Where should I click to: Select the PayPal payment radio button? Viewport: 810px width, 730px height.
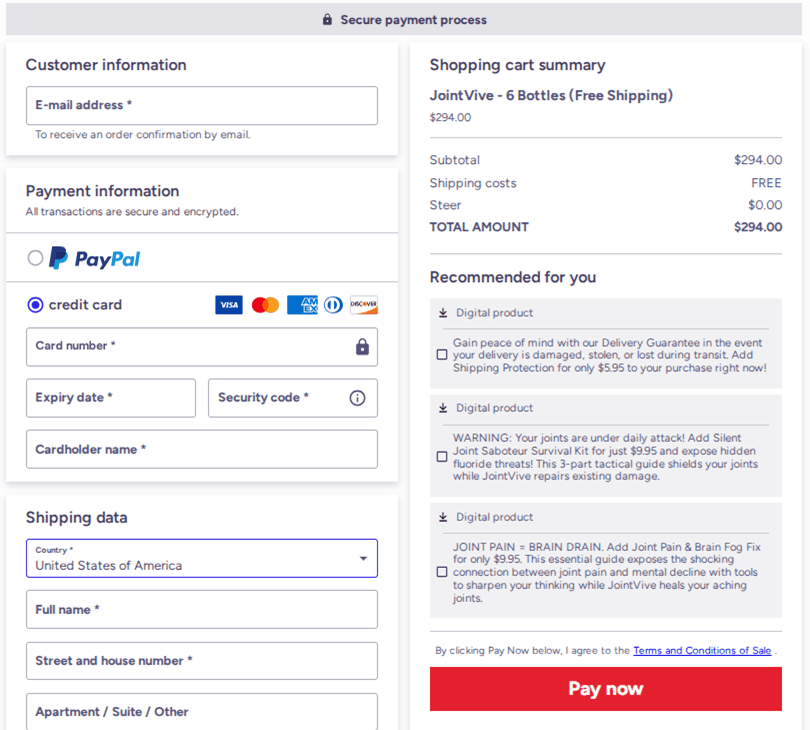35,258
